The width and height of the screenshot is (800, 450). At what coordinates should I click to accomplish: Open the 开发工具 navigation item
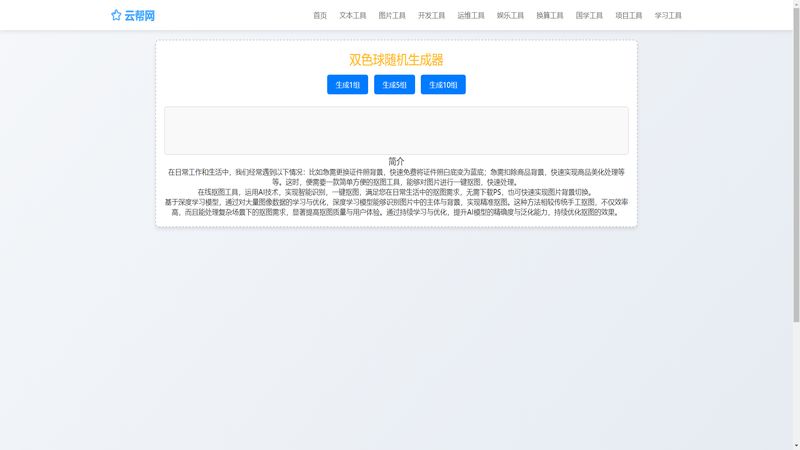point(431,16)
